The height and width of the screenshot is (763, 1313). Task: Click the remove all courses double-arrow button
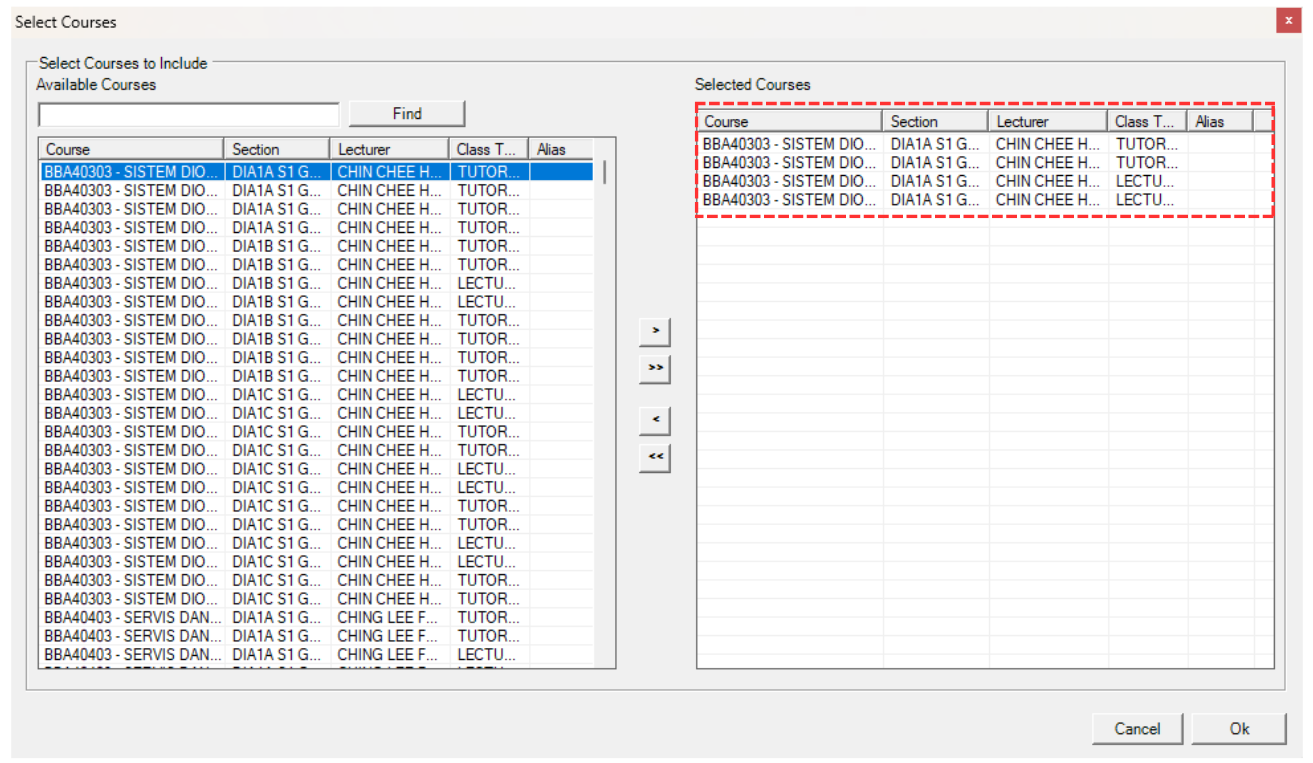655,457
